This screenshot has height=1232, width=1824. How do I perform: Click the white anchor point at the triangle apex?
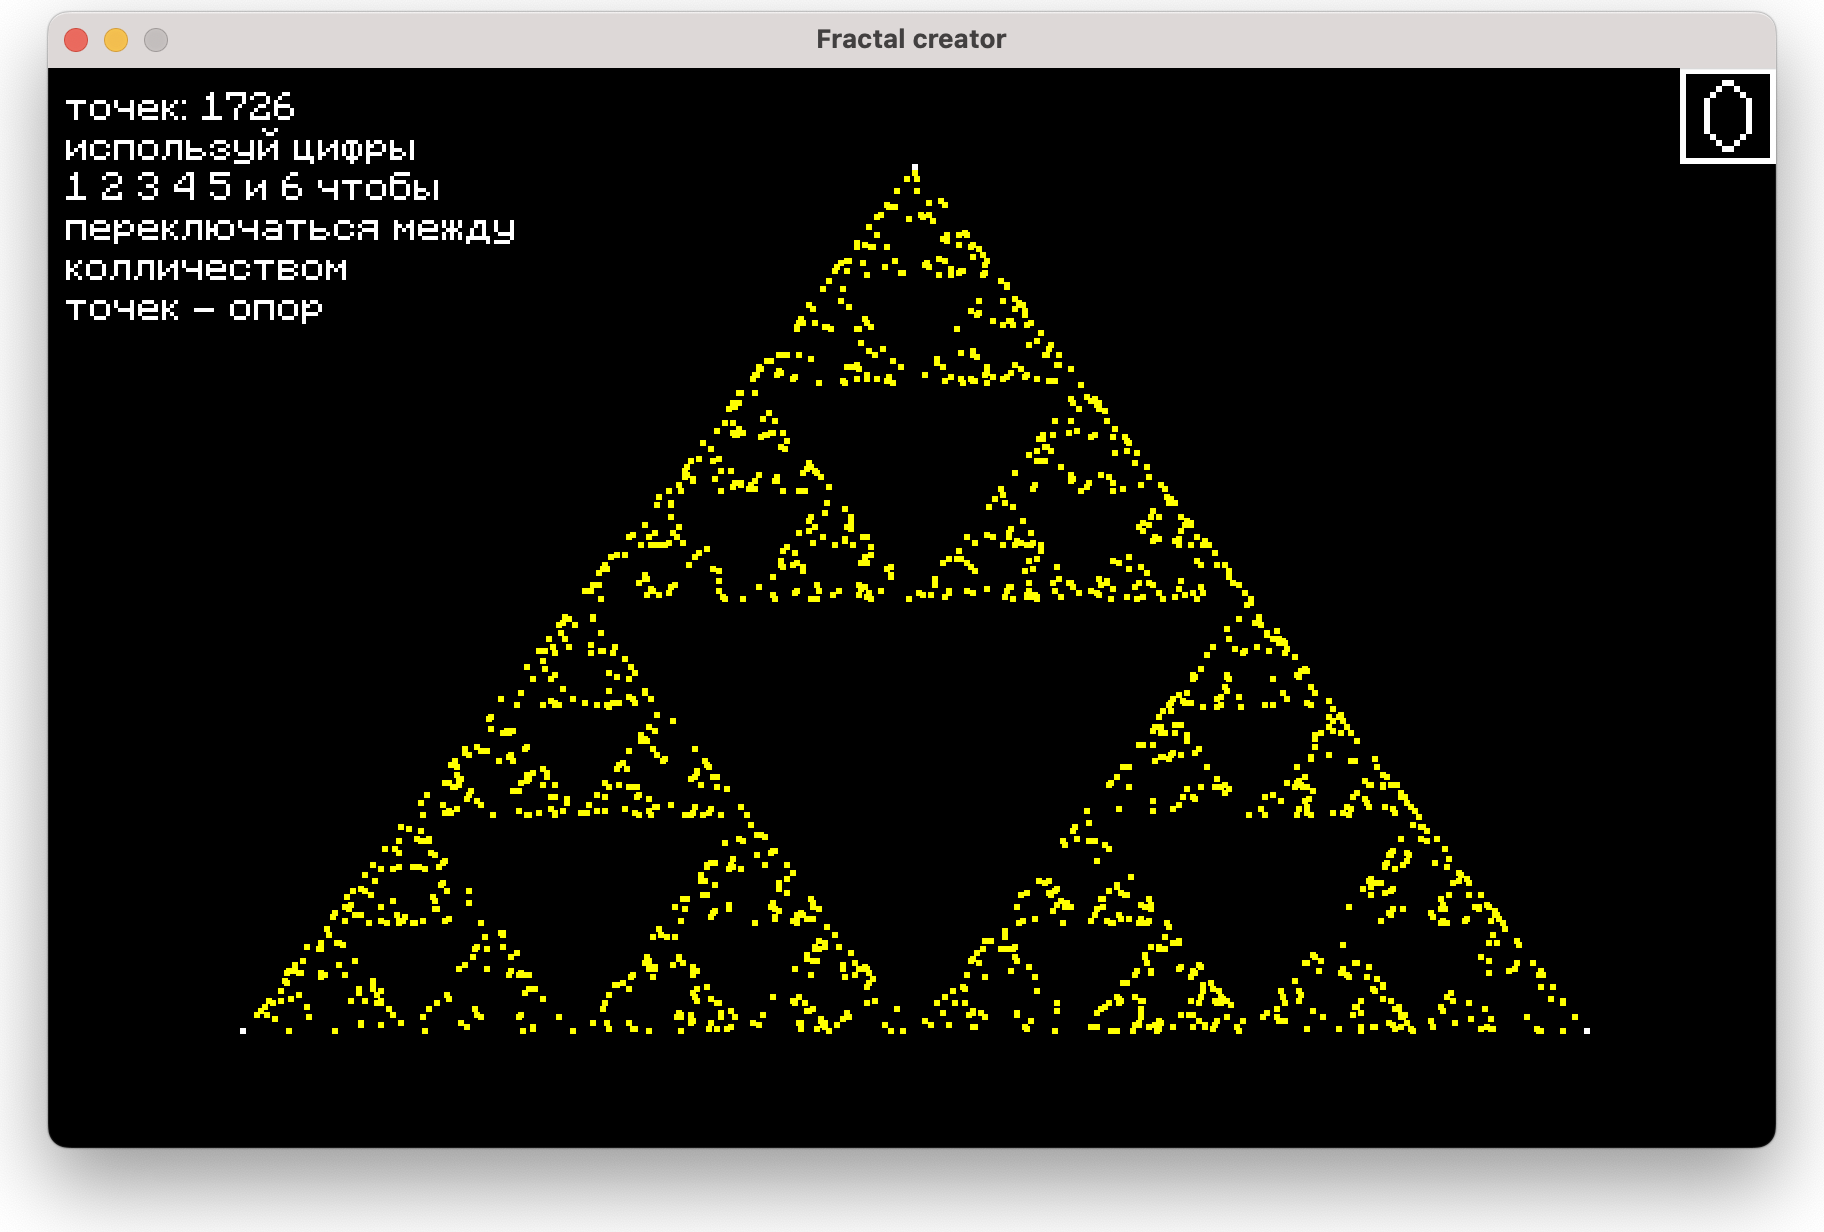(915, 168)
